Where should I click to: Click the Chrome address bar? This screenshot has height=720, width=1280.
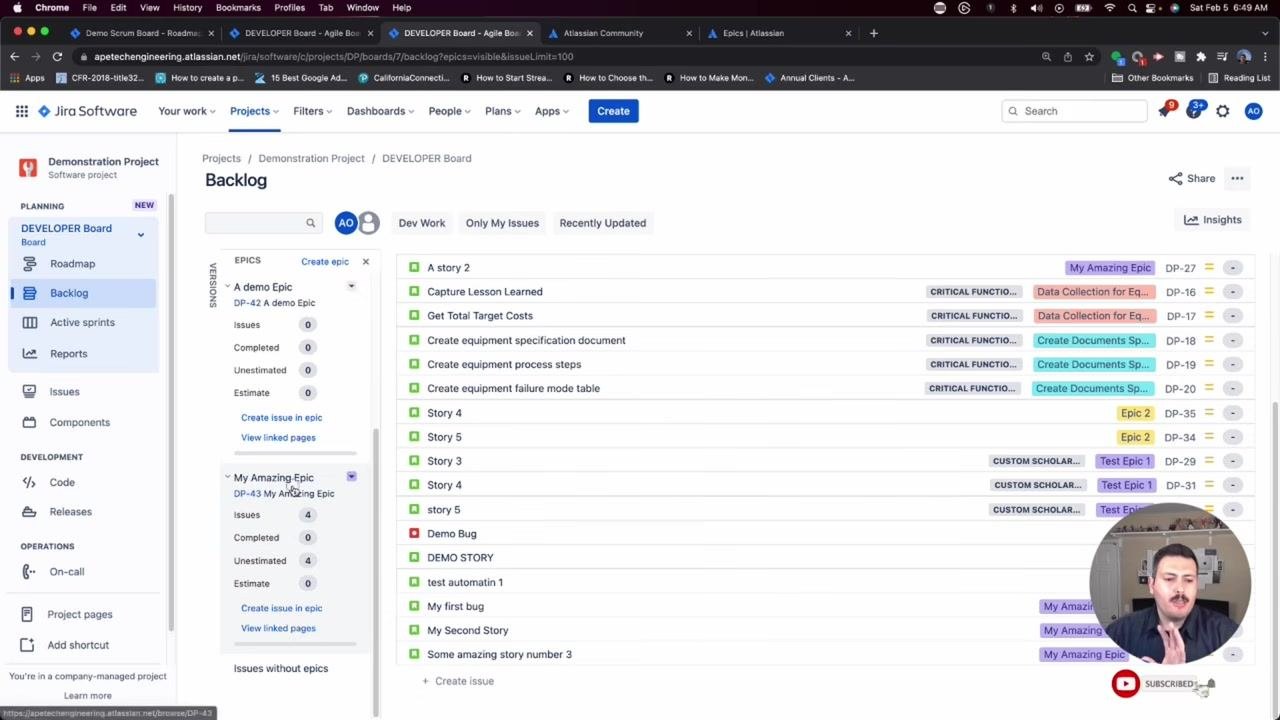pyautogui.click(x=560, y=57)
